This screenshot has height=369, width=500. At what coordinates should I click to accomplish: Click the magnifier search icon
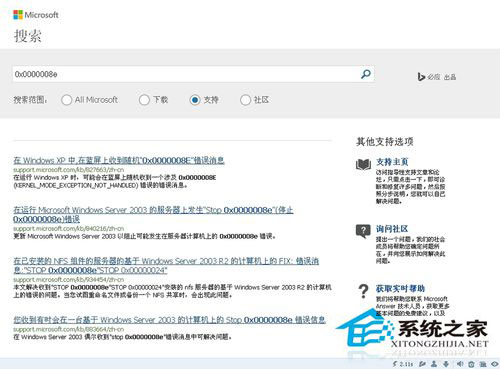click(366, 74)
